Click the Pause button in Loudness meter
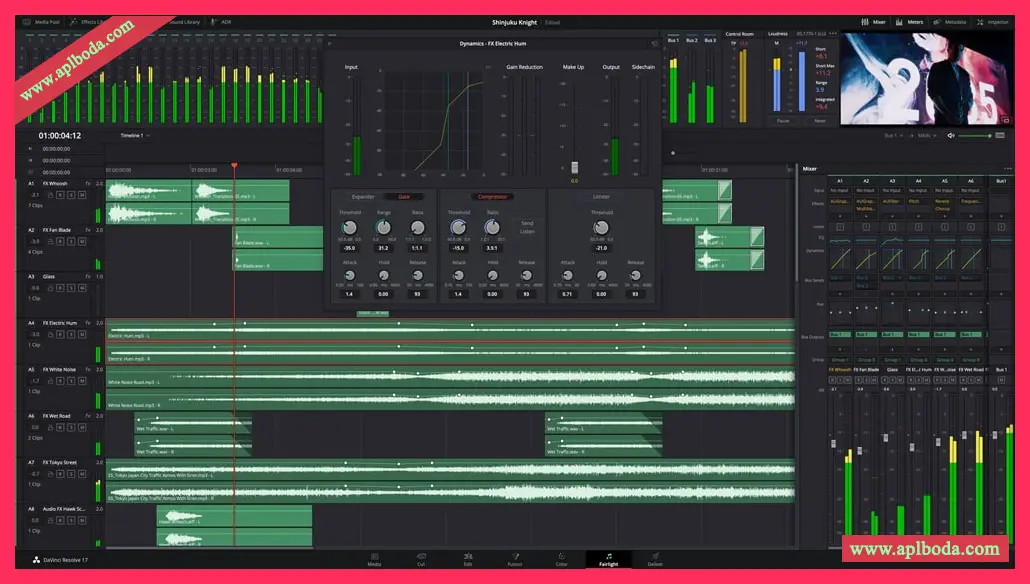 782,120
